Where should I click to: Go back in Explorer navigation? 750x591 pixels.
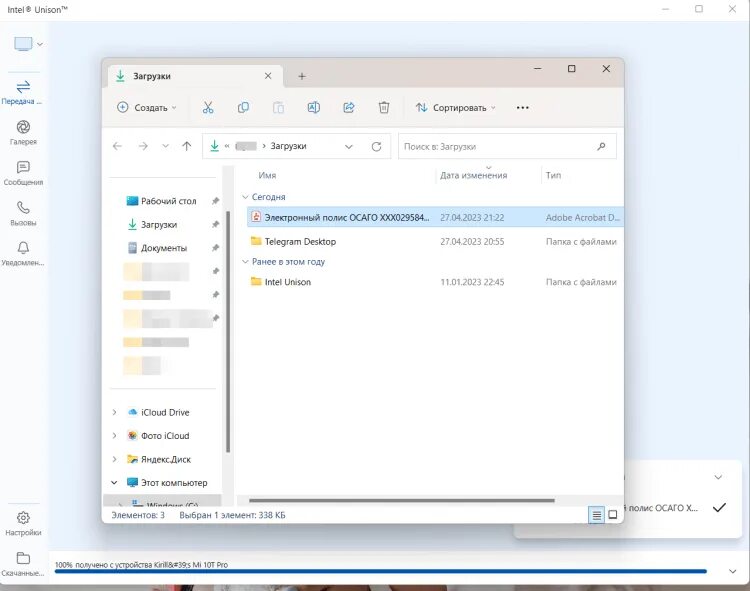117,146
